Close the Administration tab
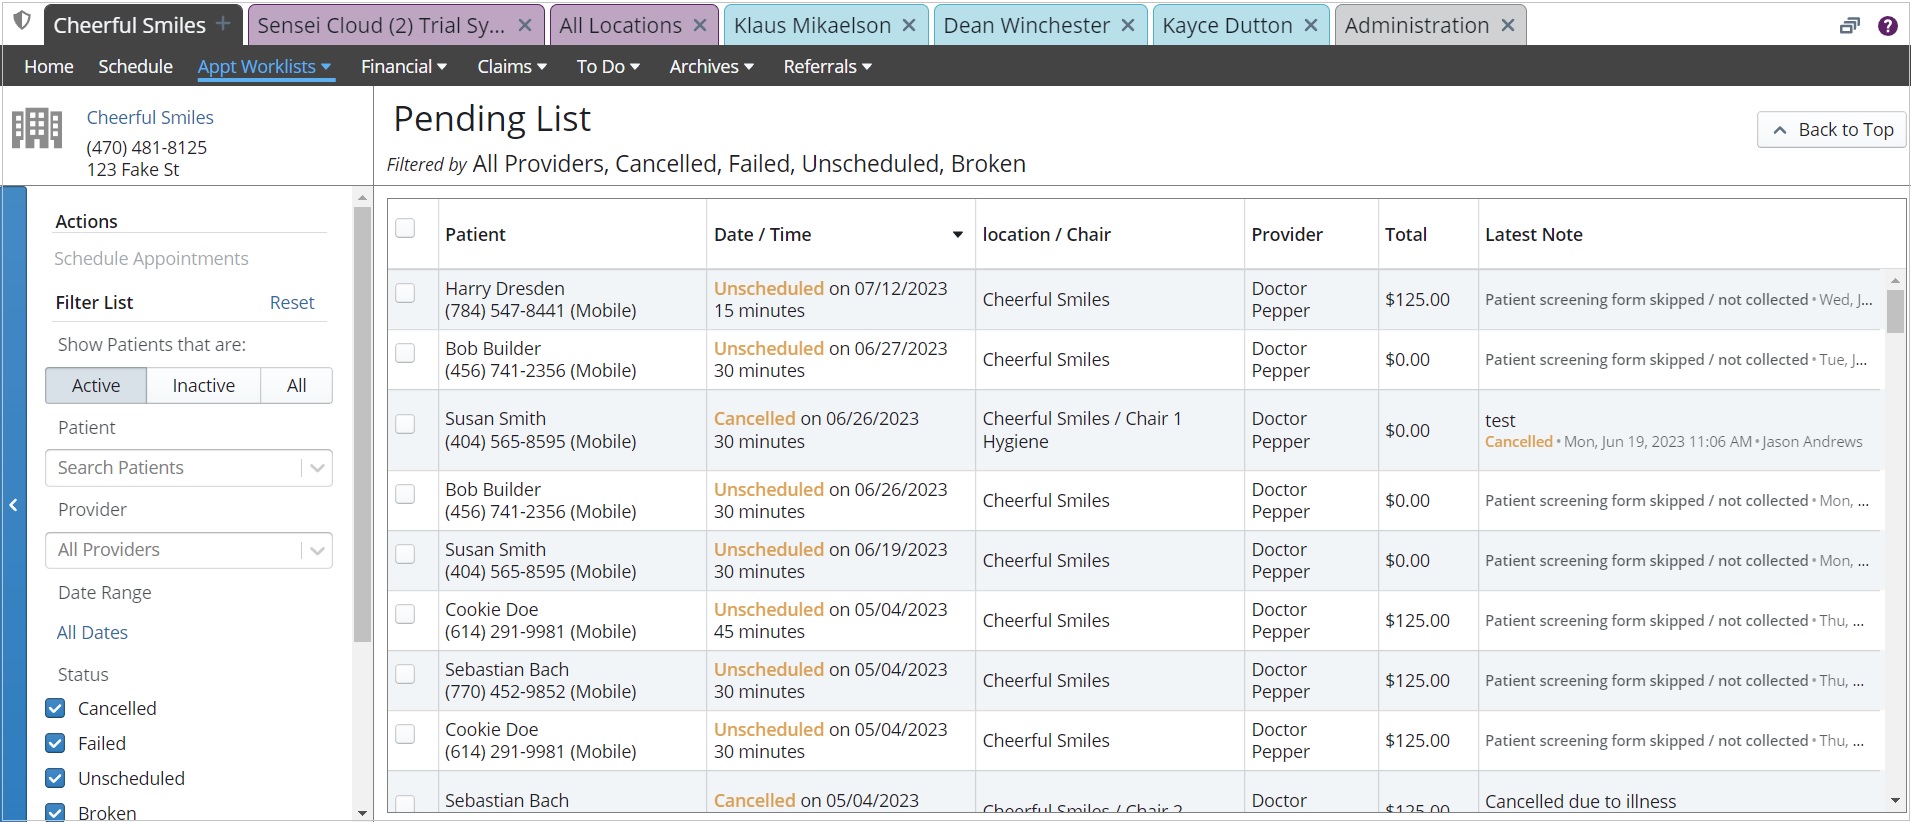The image size is (1911, 822). (1508, 25)
